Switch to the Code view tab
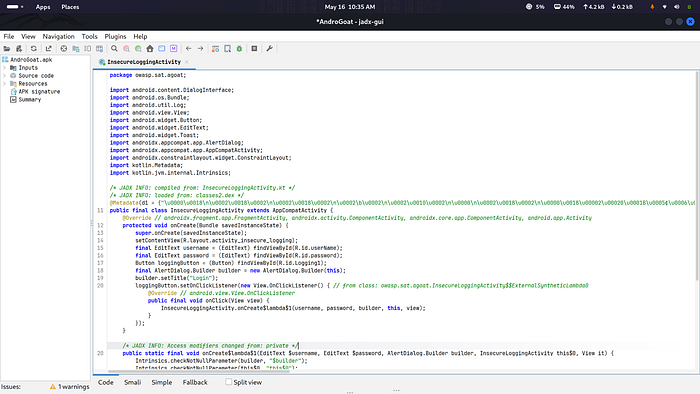Screen dimensions: 700x394 pyautogui.click(x=106, y=382)
